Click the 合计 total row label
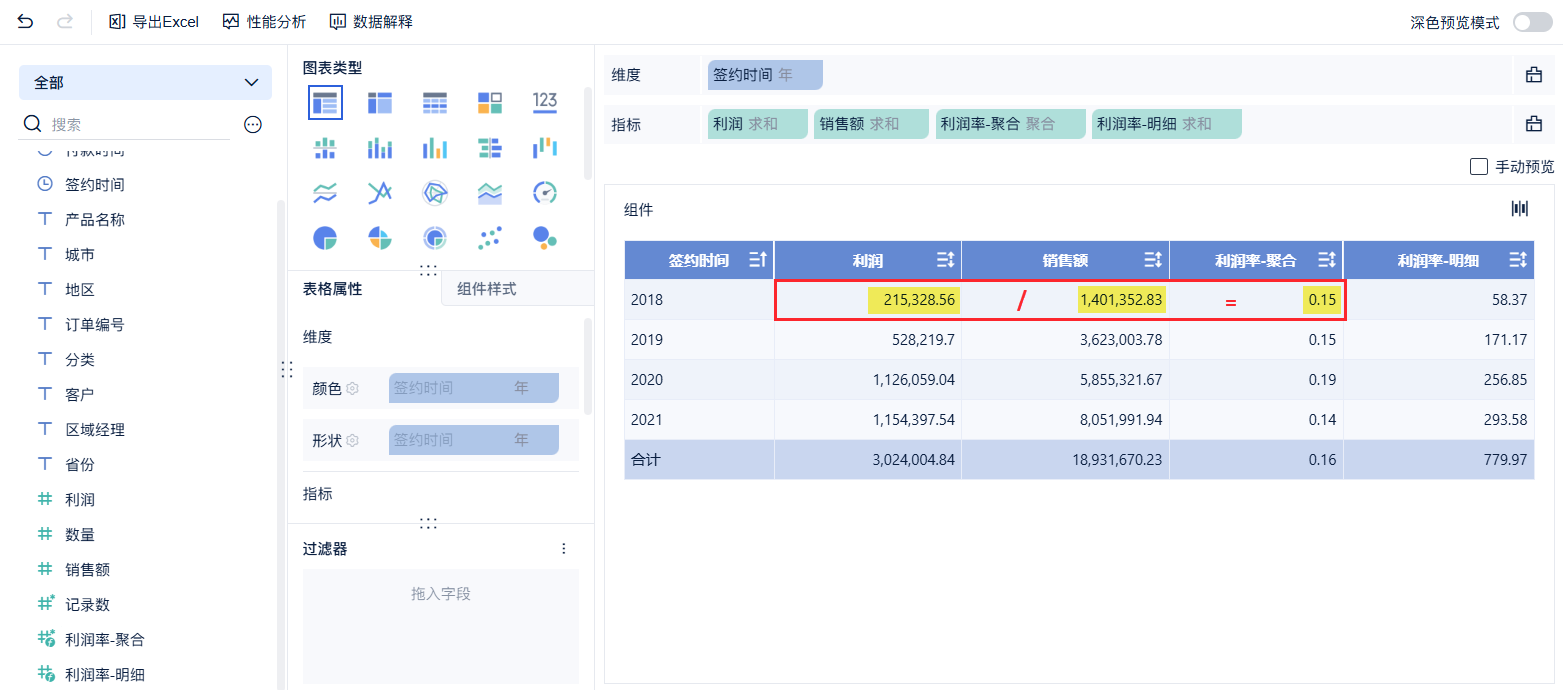1563x690 pixels. (699, 460)
